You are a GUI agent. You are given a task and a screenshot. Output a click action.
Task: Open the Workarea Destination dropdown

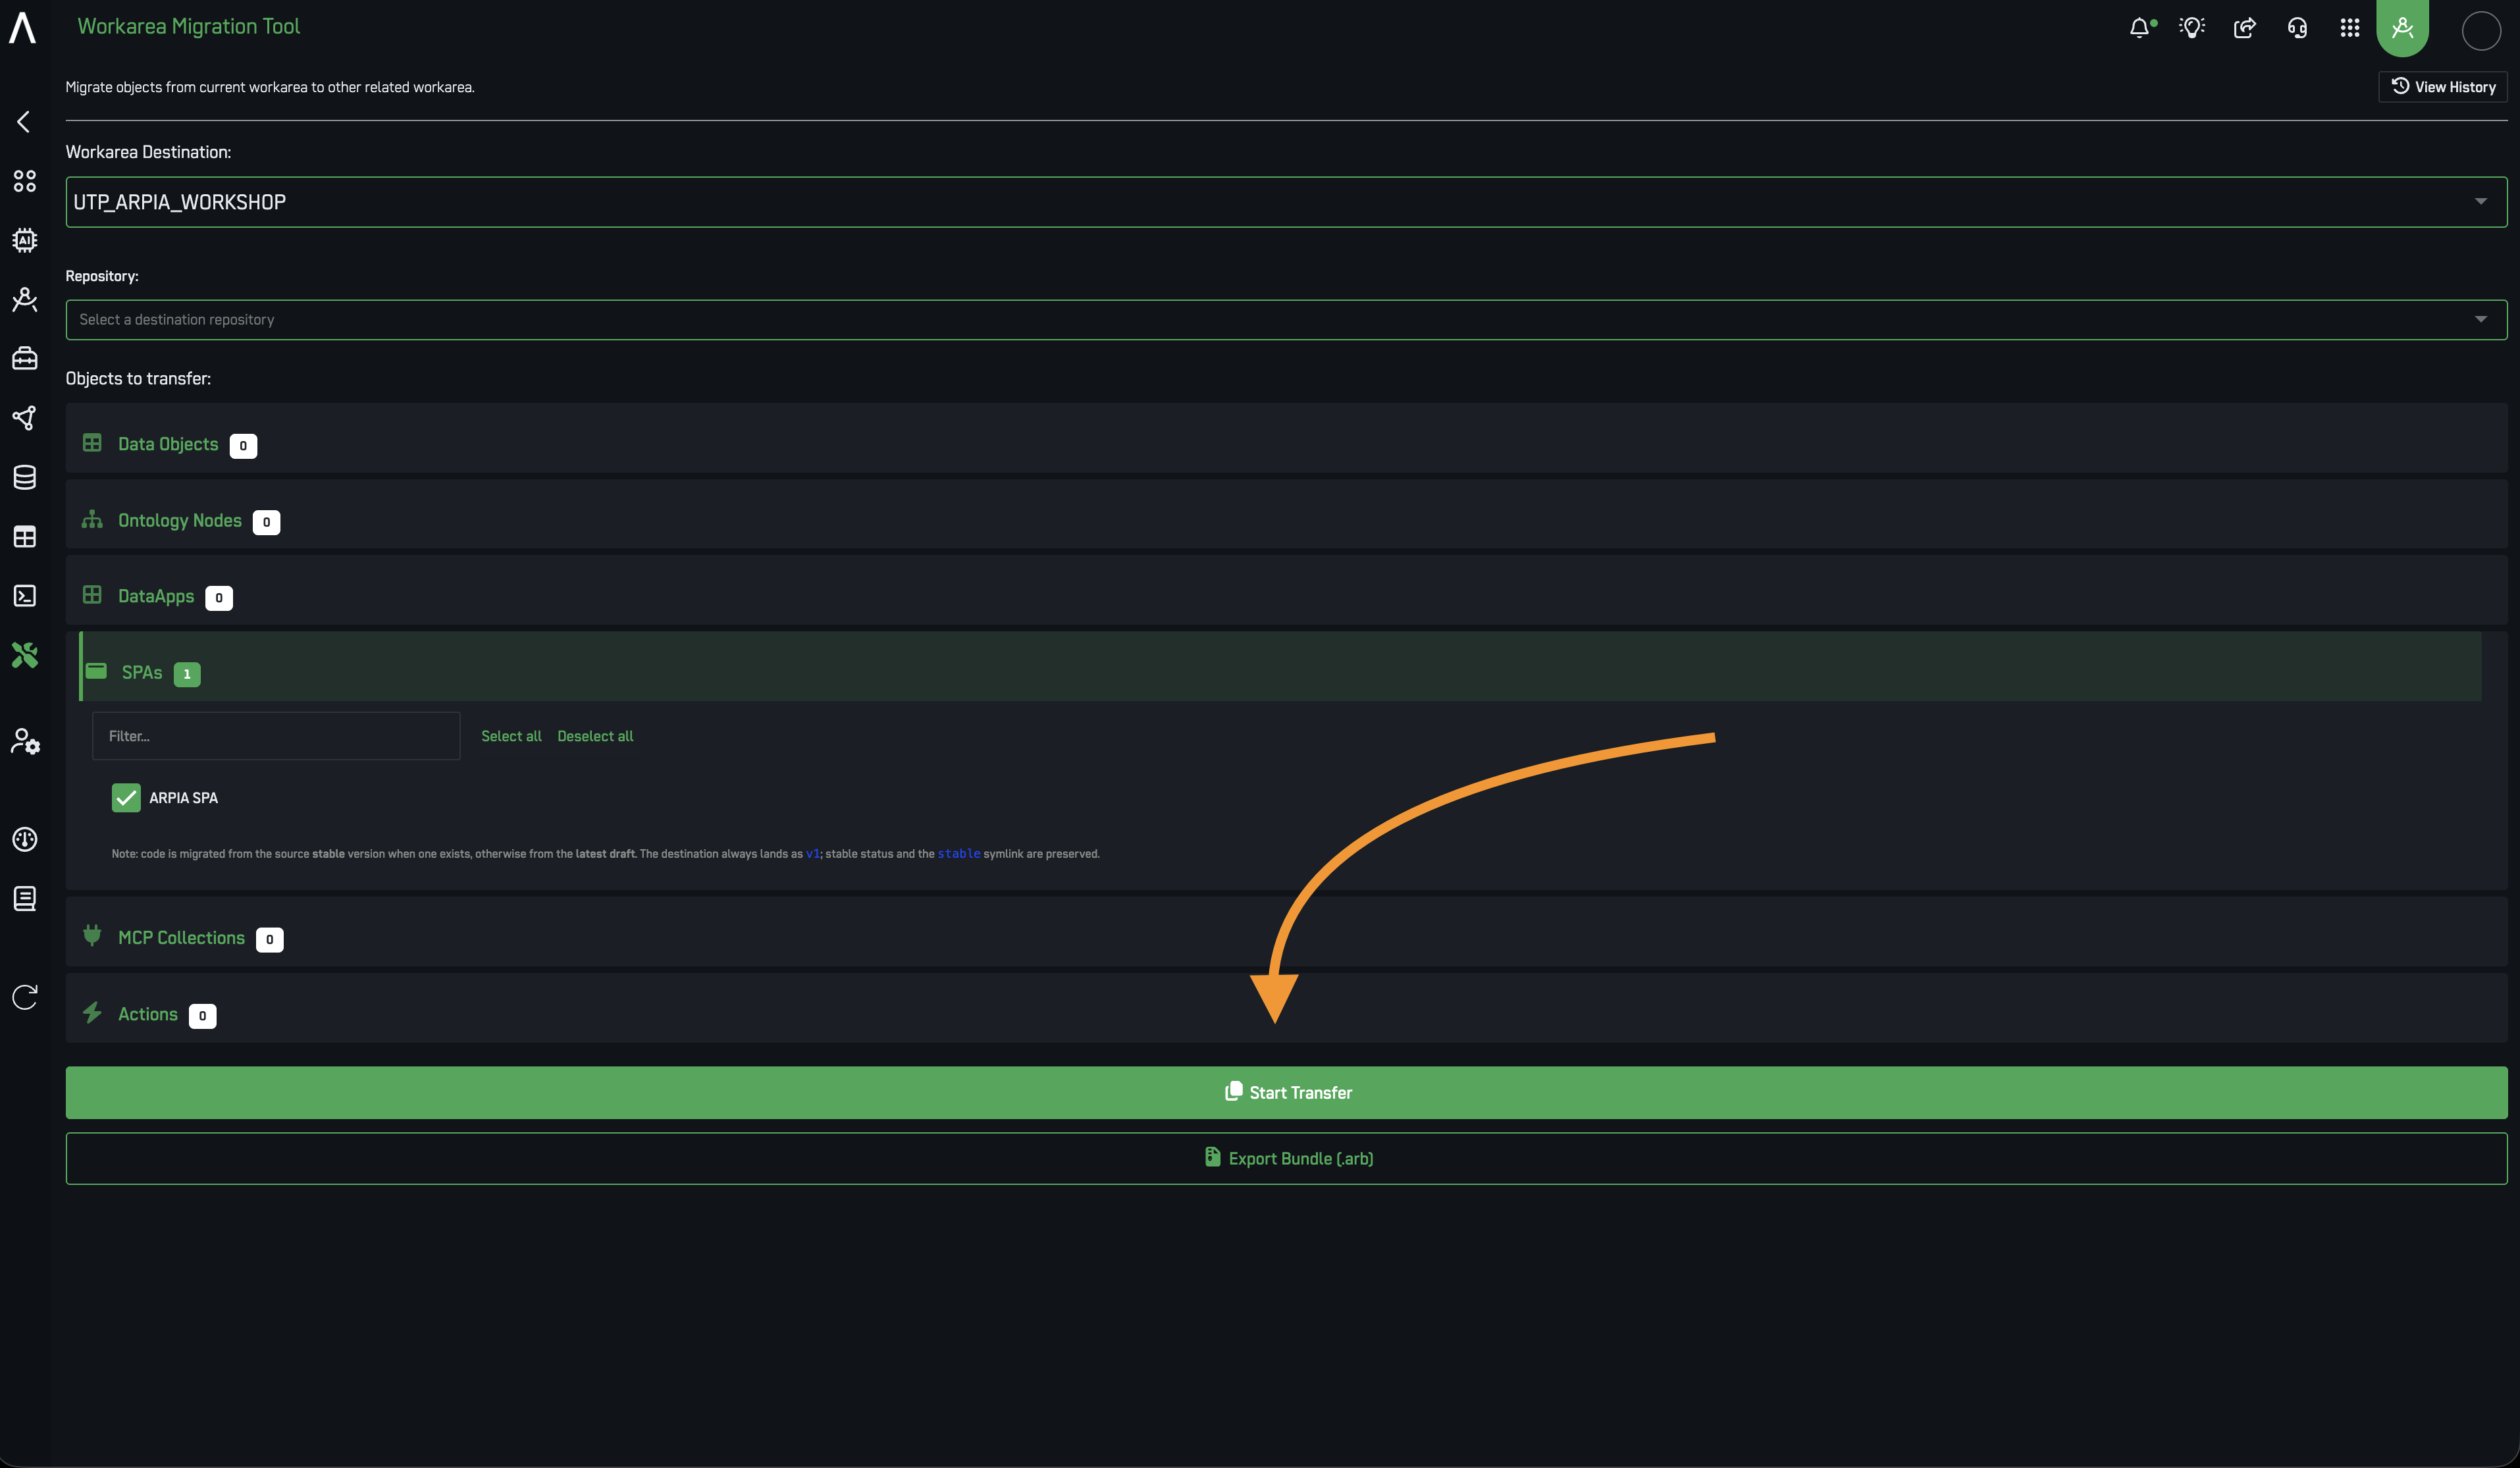pyautogui.click(x=1286, y=202)
